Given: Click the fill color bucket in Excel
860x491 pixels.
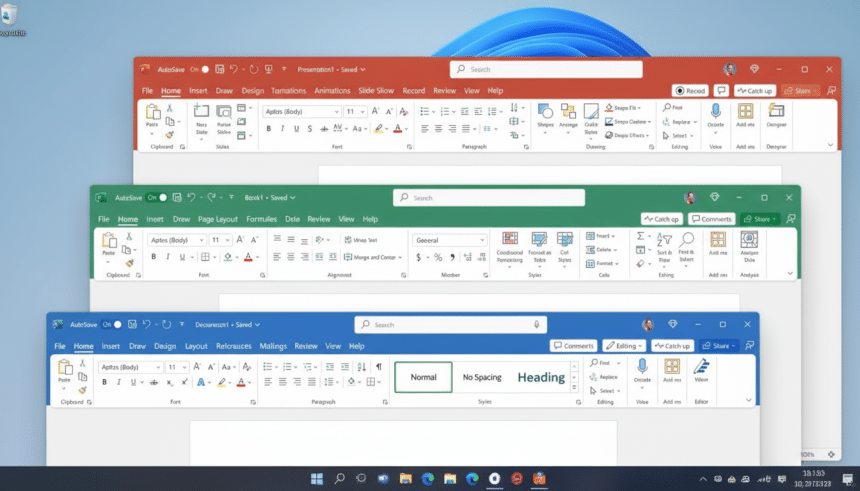Looking at the screenshot, I should [228, 256].
